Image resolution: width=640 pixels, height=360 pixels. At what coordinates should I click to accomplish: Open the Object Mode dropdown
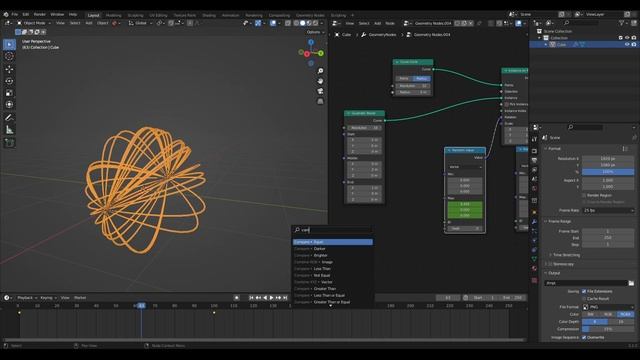(x=33, y=23)
